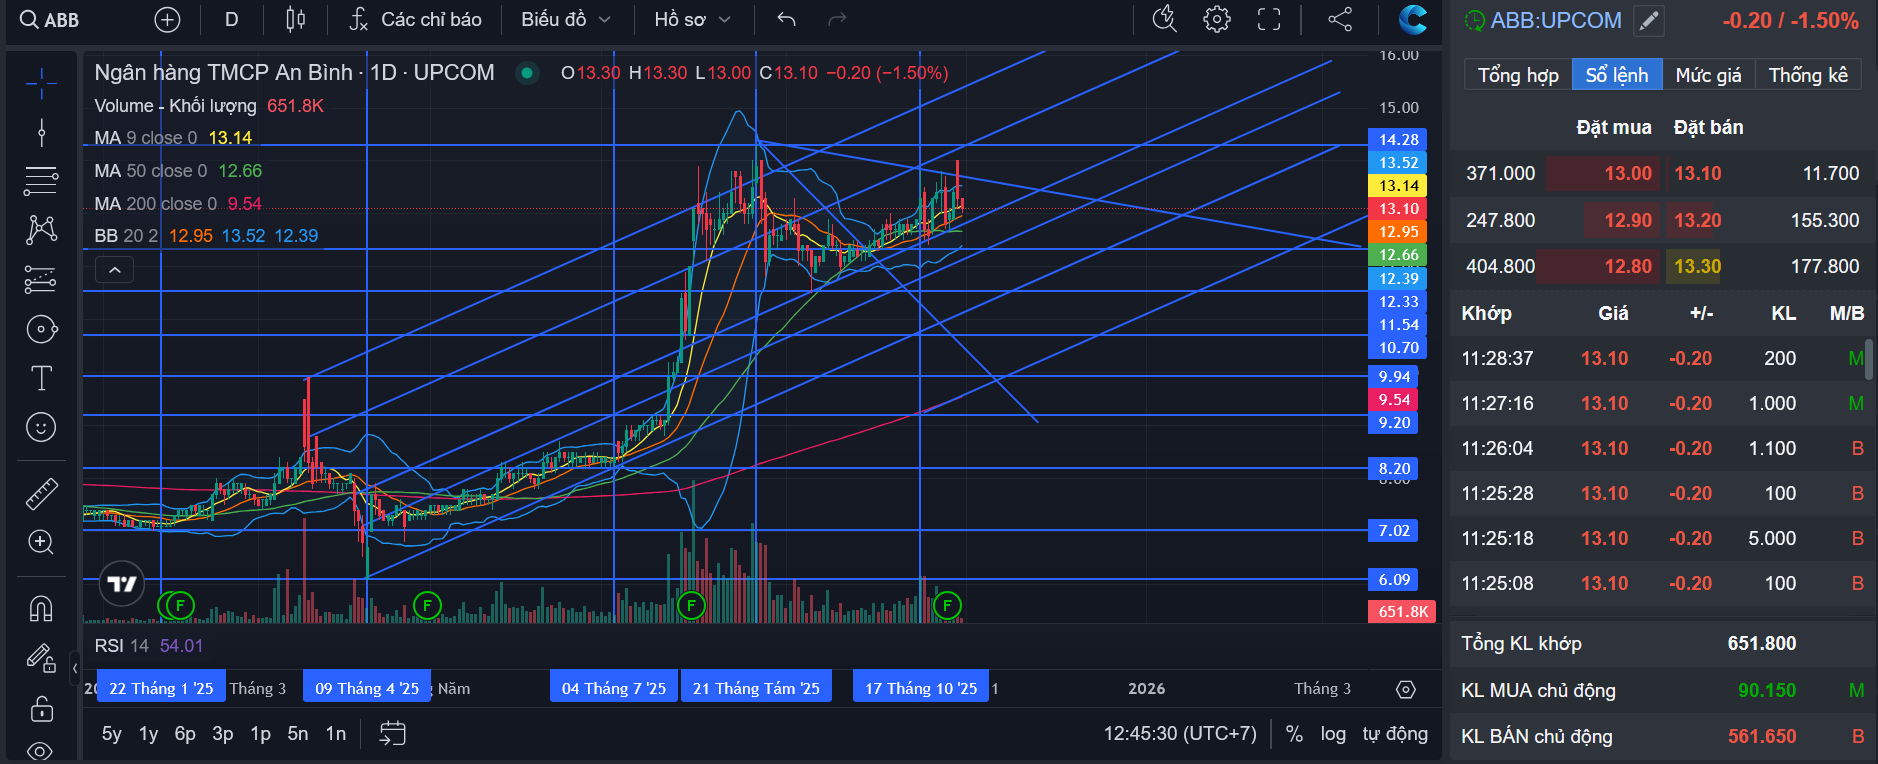Expand the Biểu đồ dropdown
This screenshot has width=1878, height=764.
coord(566,19)
